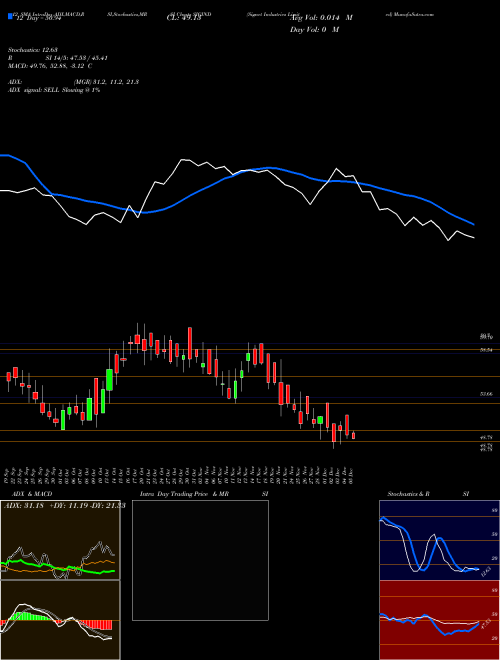This screenshot has height=660, width=500.
Task: Click the green histogram bars in MACD panel
Action: click(x=29, y=616)
